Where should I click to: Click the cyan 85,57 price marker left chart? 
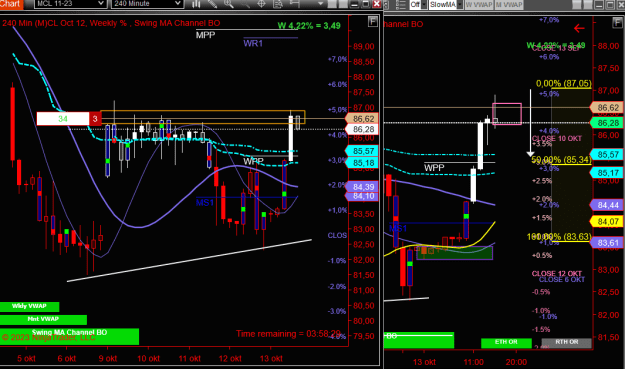[x=363, y=151]
